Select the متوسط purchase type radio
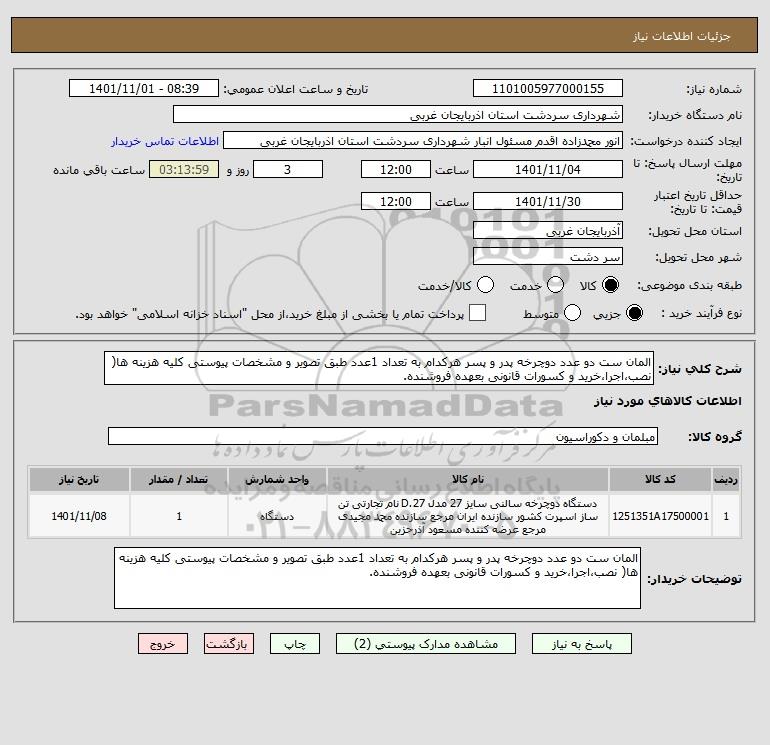 (x=573, y=313)
